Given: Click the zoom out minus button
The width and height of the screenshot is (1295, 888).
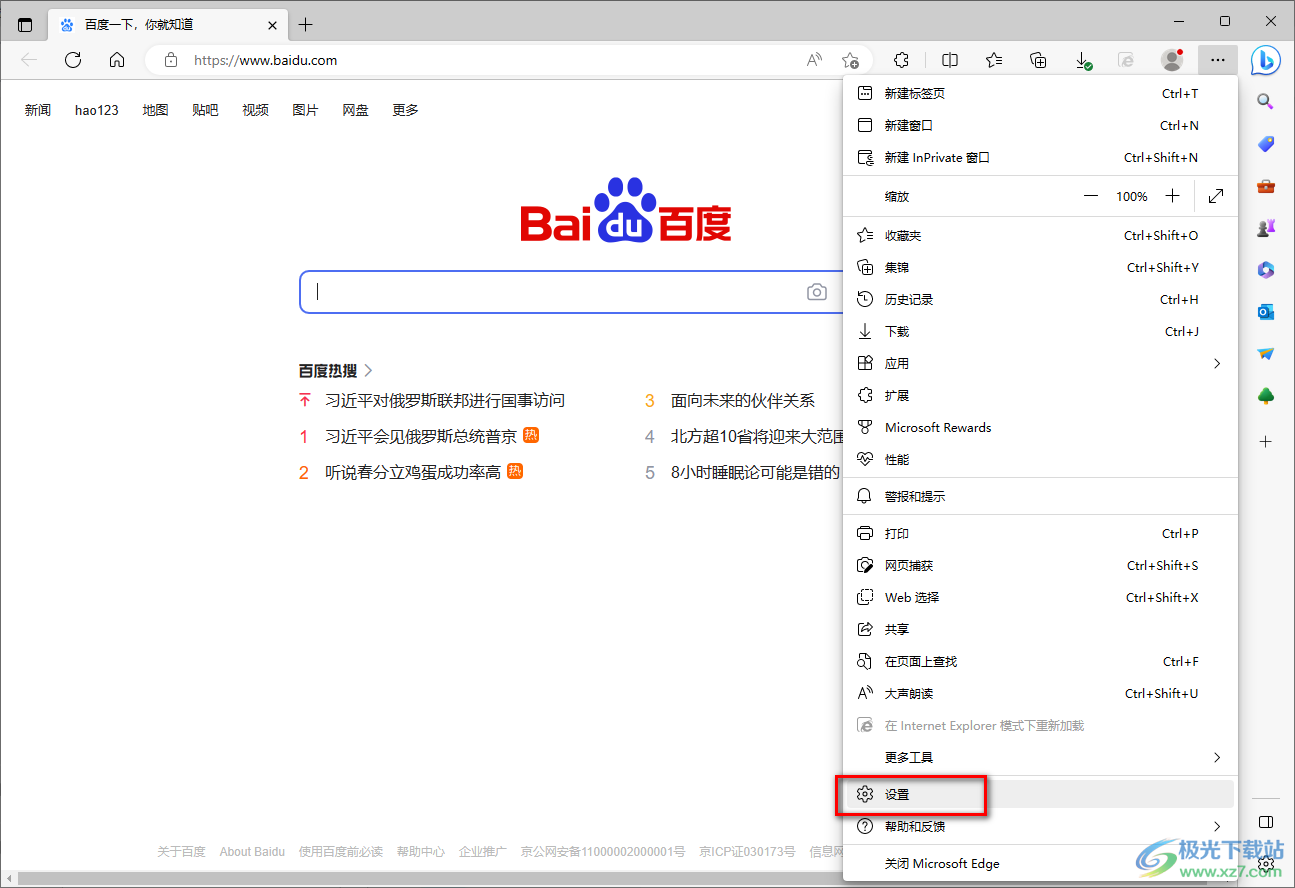Looking at the screenshot, I should (x=1091, y=196).
